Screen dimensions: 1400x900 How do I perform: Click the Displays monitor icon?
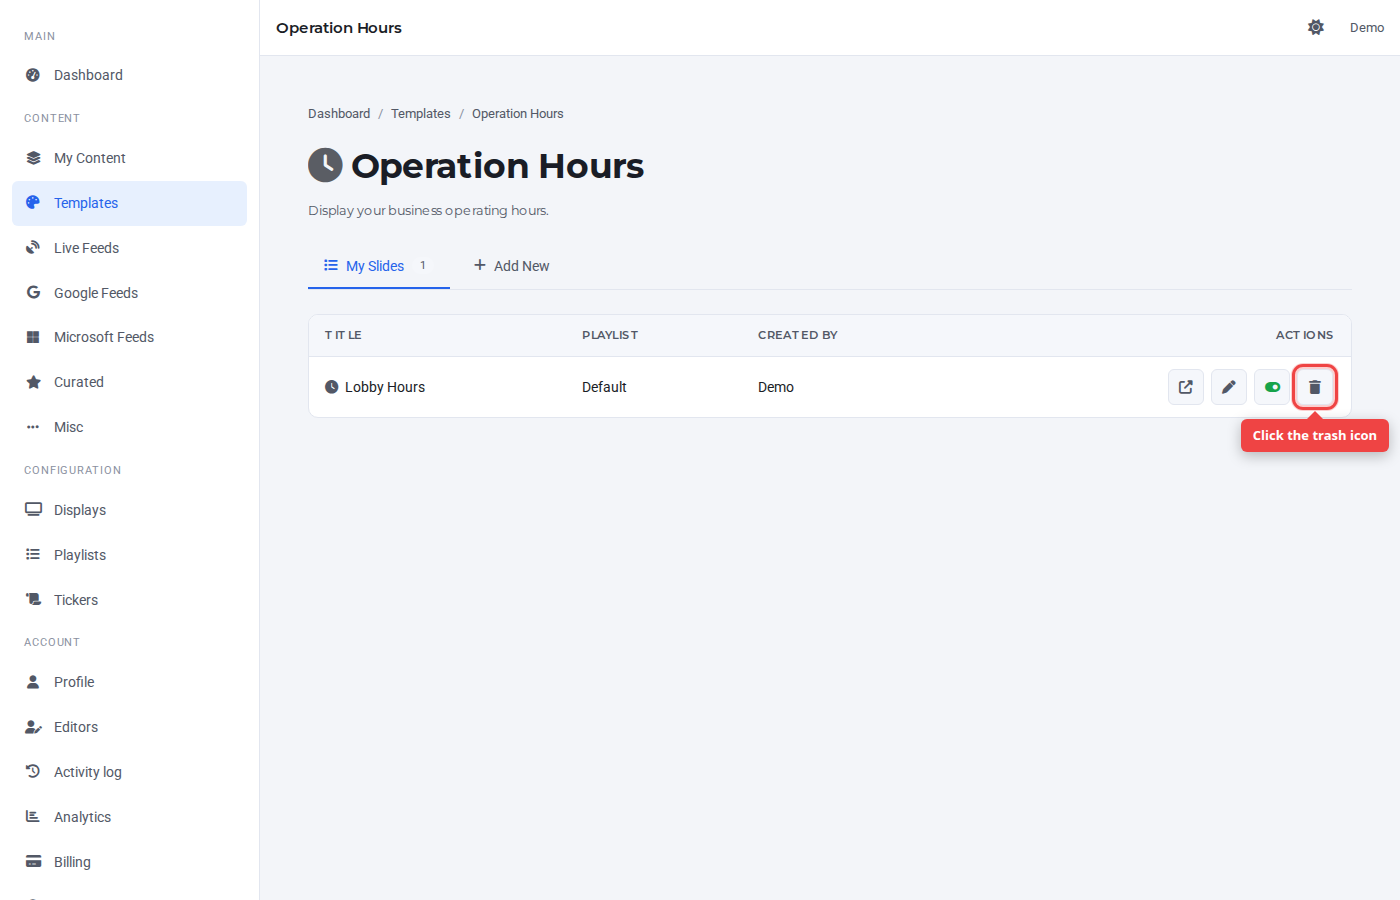33,510
